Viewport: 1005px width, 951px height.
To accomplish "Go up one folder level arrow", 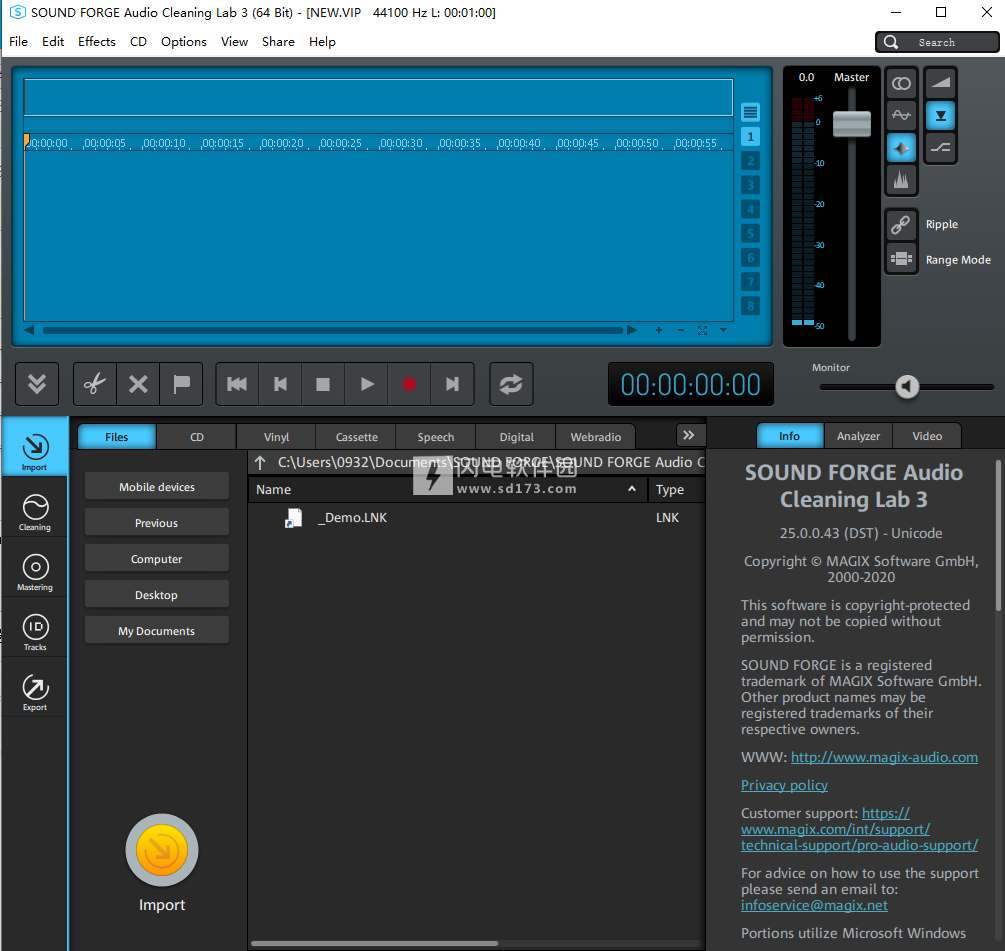I will 260,462.
